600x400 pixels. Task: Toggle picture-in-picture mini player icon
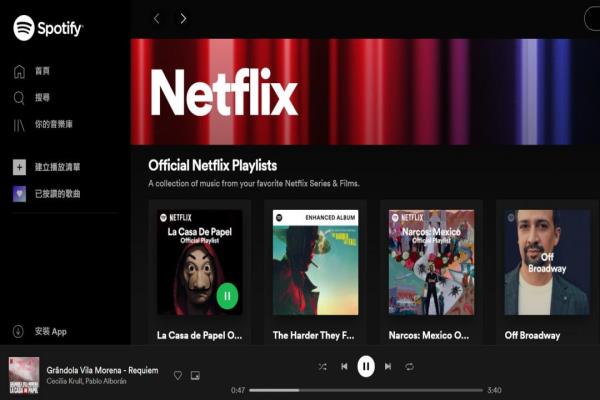pos(195,375)
